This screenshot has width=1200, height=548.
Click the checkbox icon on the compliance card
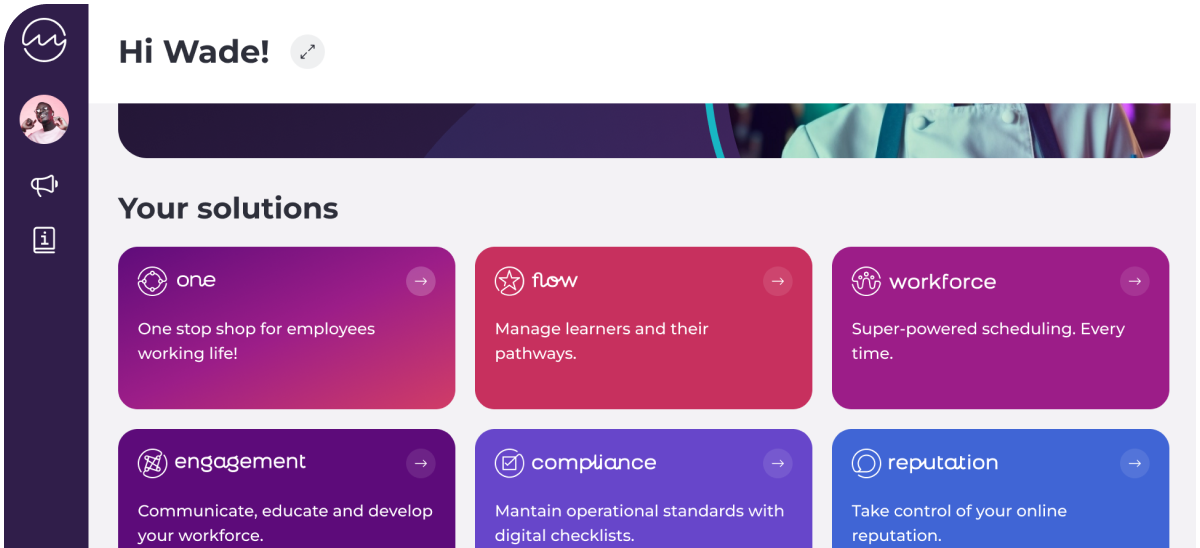510,463
